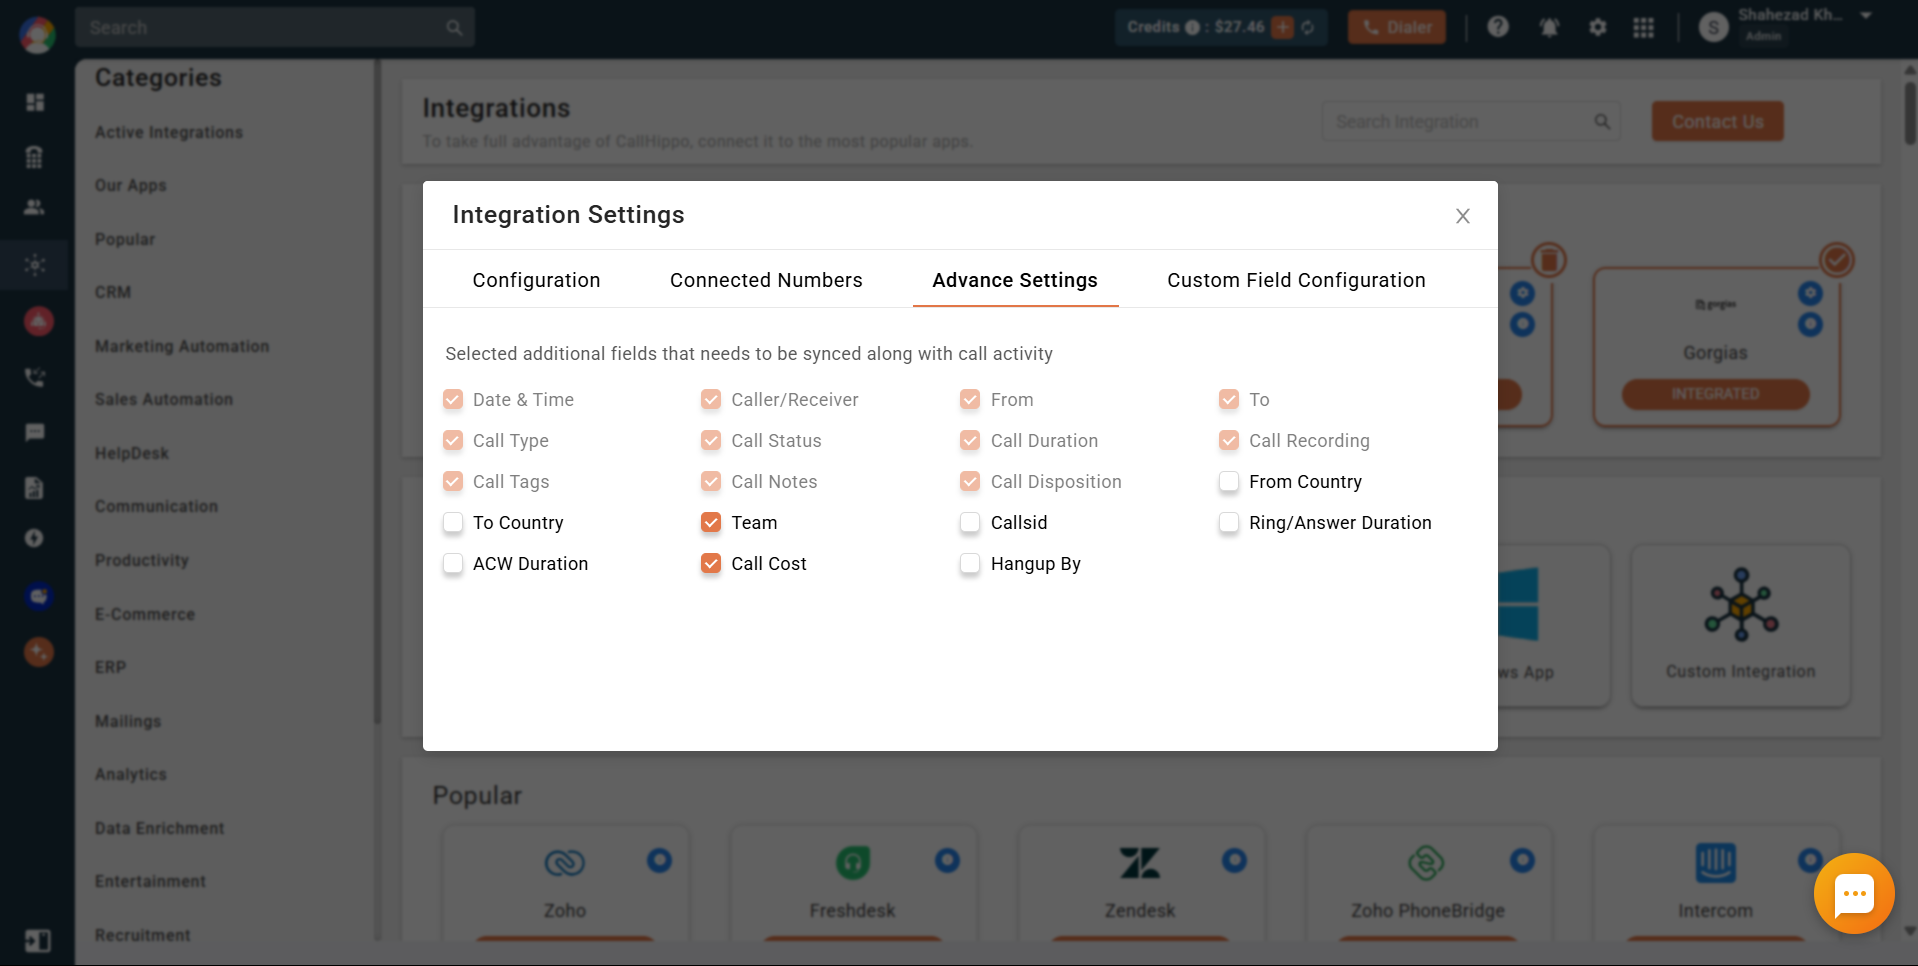Open the notifications bell icon
The image size is (1918, 966).
coord(1549,27)
